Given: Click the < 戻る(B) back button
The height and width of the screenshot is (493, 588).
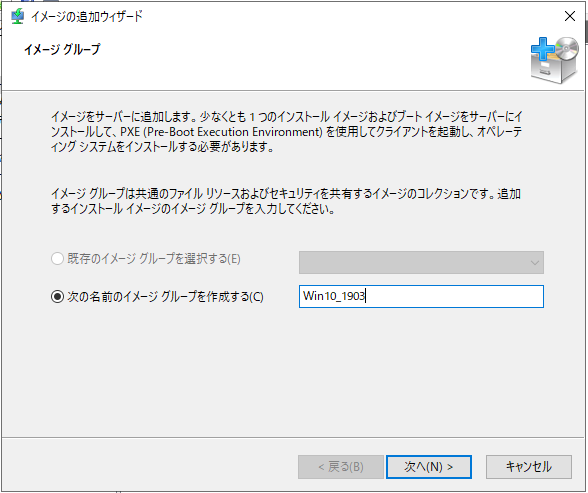Looking at the screenshot, I should click(x=340, y=467).
